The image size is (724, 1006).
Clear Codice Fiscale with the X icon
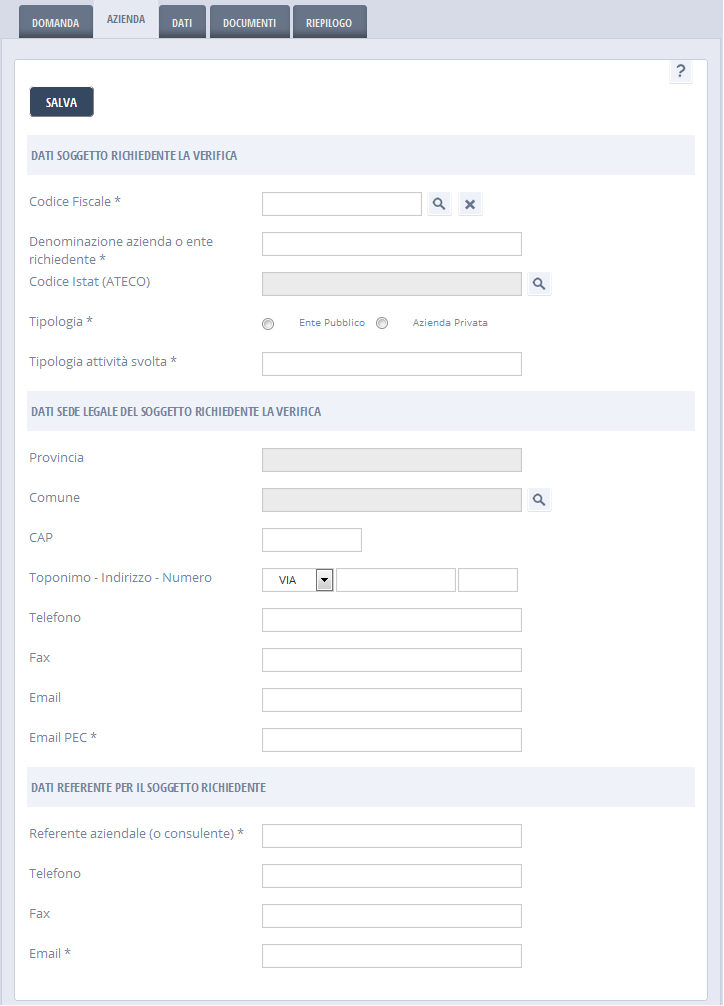(x=471, y=204)
